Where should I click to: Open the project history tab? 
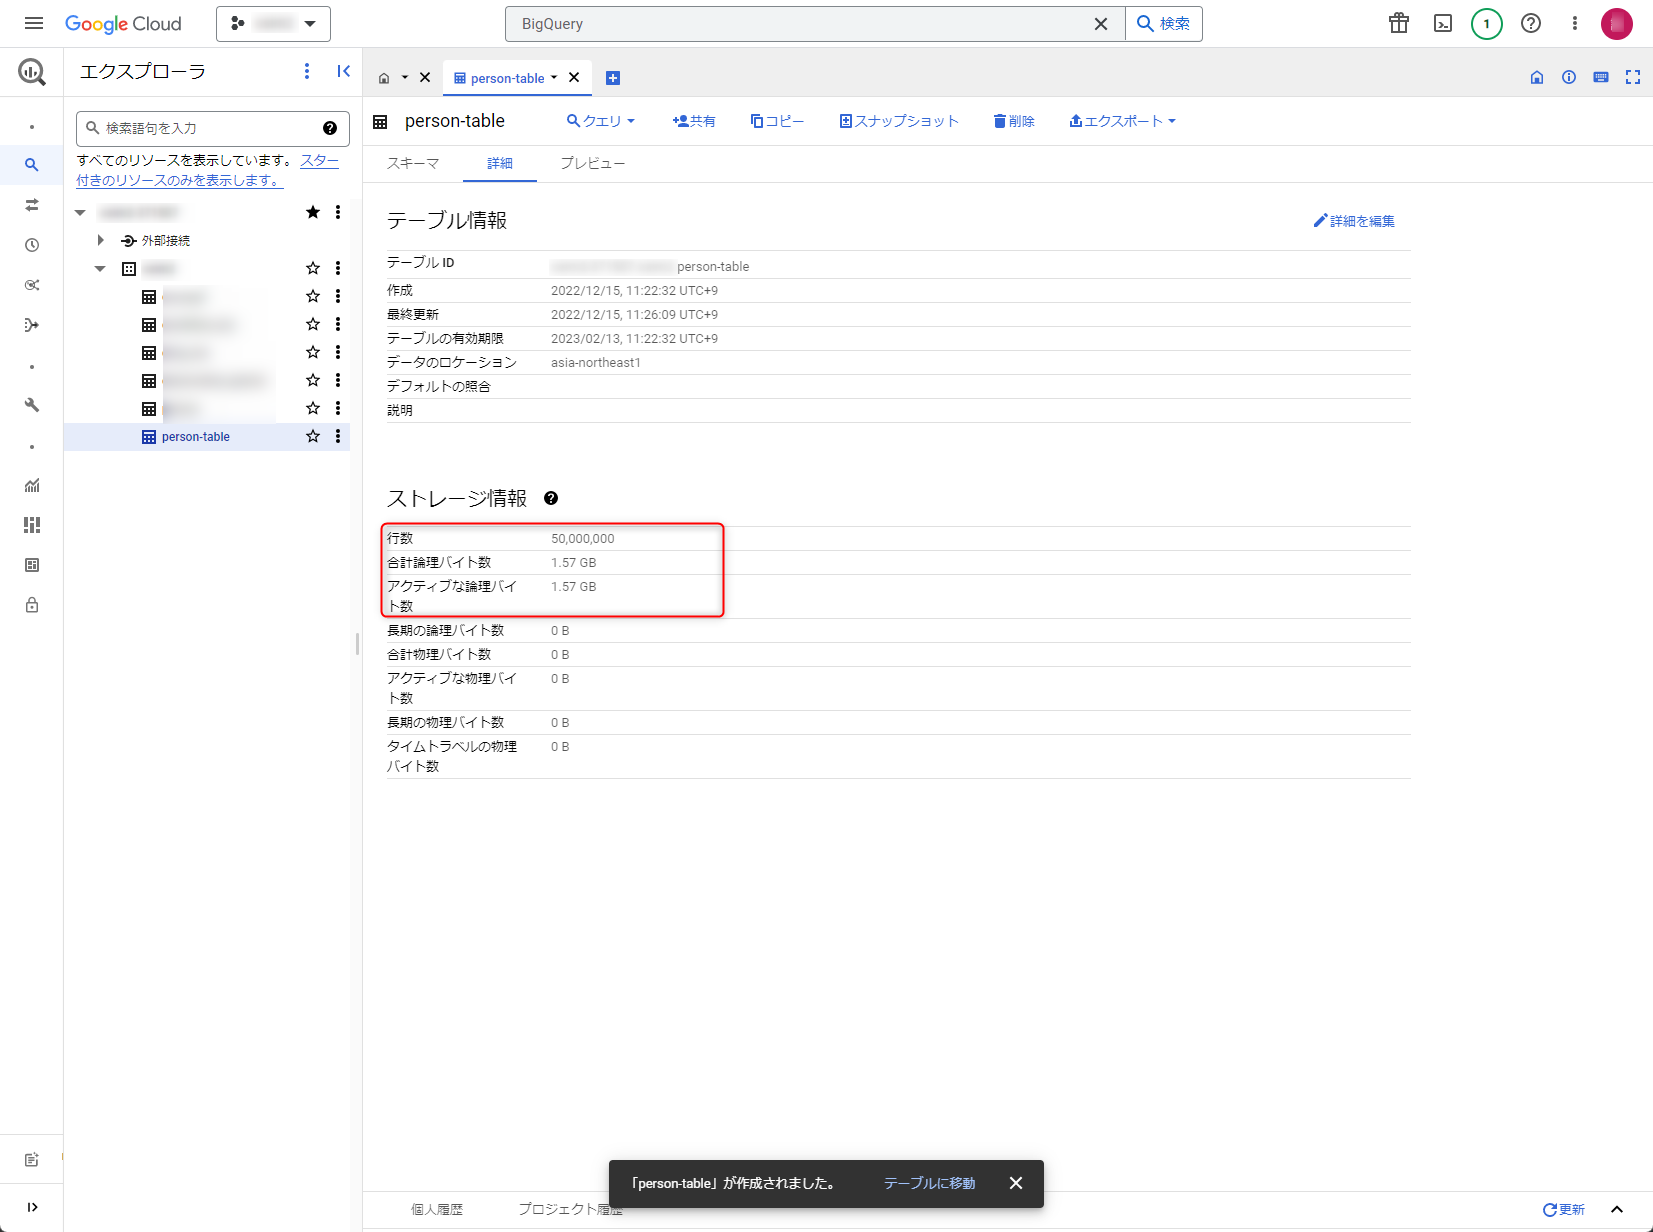570,1209
